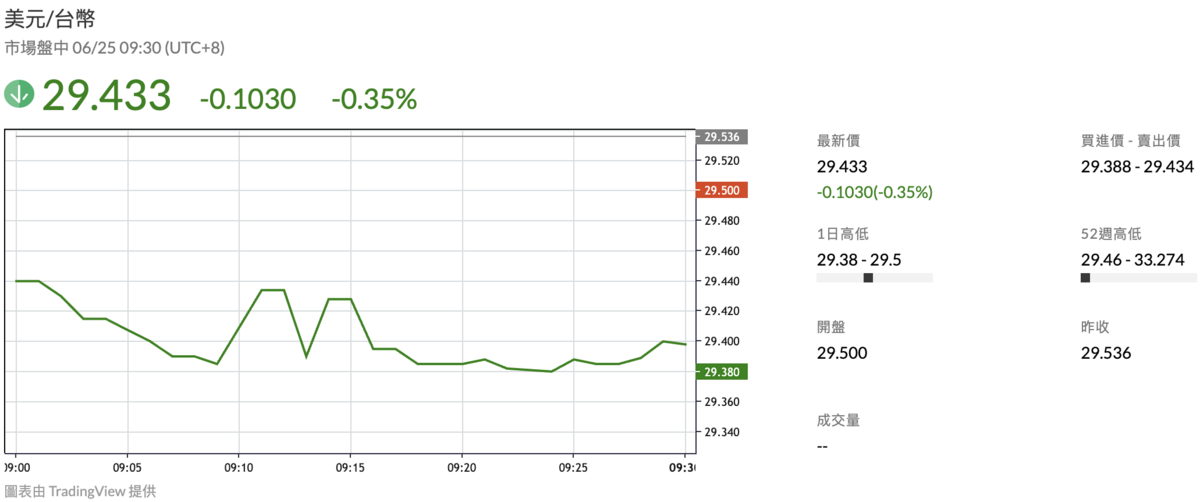
Task: Click the -0.1030 change in the header
Action: pos(248,99)
